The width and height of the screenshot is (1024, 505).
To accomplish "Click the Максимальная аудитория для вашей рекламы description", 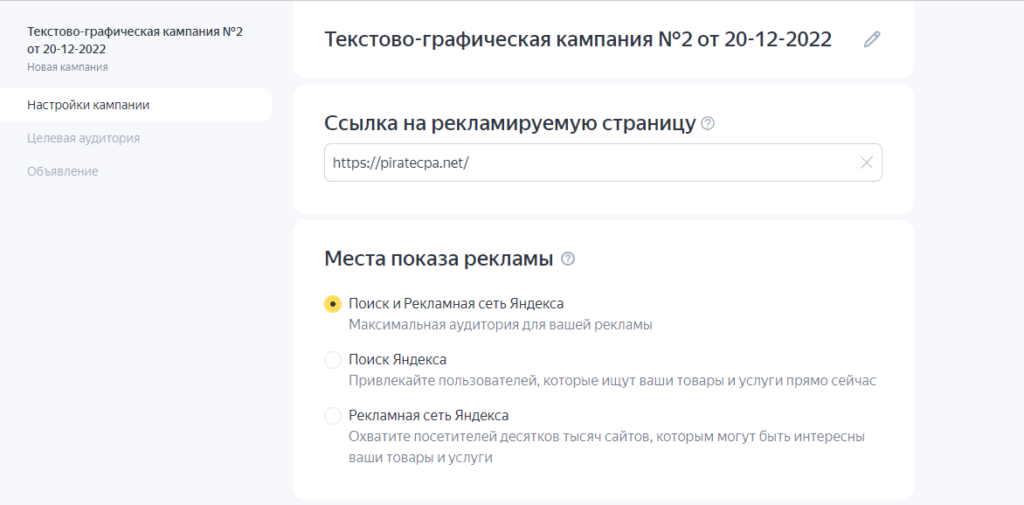I will click(x=500, y=325).
